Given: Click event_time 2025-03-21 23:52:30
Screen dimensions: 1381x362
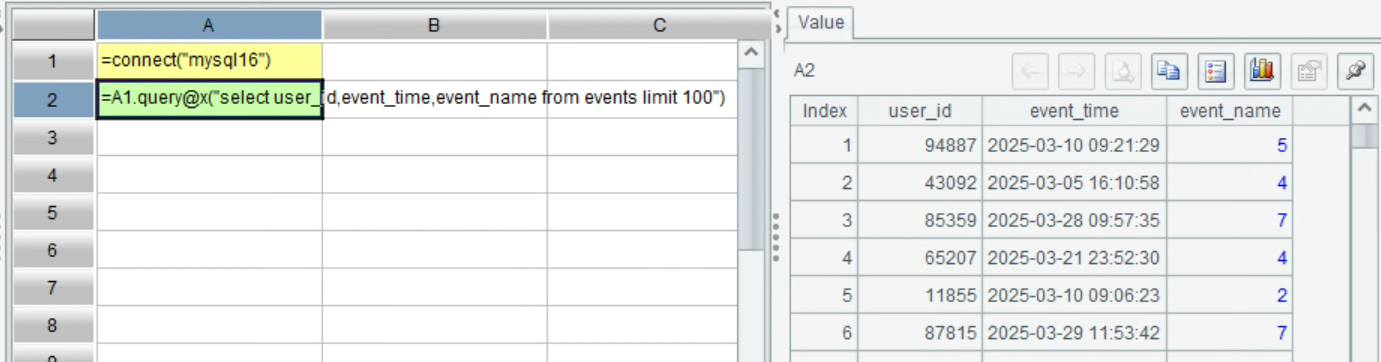Looking at the screenshot, I should point(1074,258).
